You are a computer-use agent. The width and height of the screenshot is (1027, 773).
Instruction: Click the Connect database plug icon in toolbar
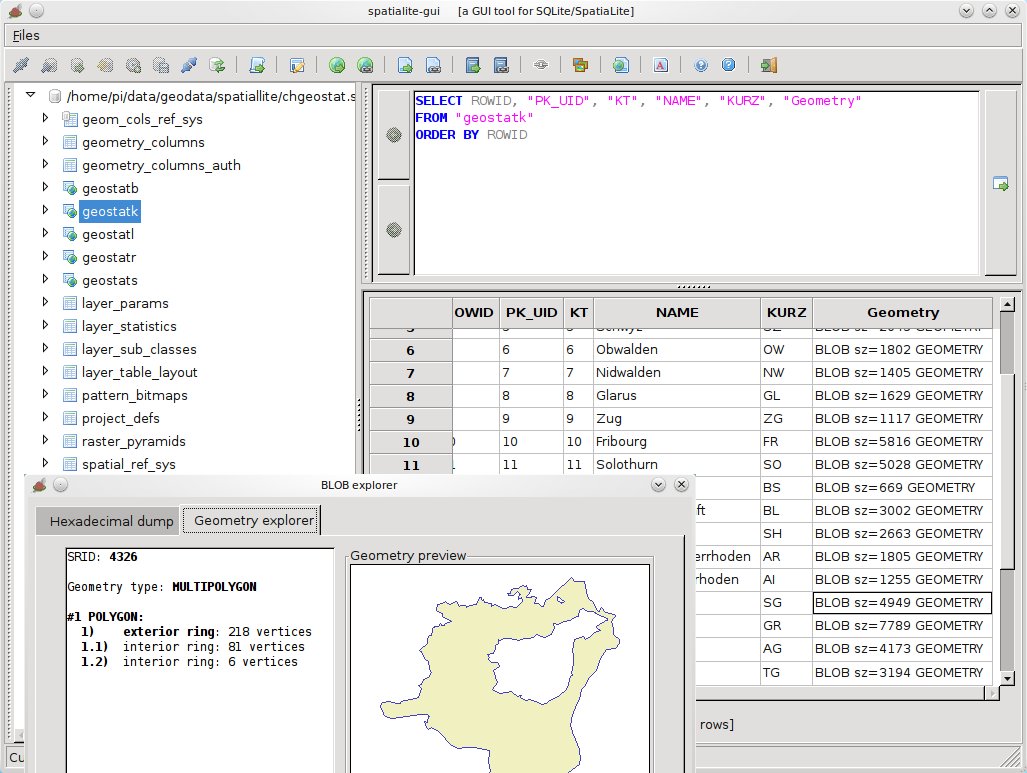[x=21, y=65]
